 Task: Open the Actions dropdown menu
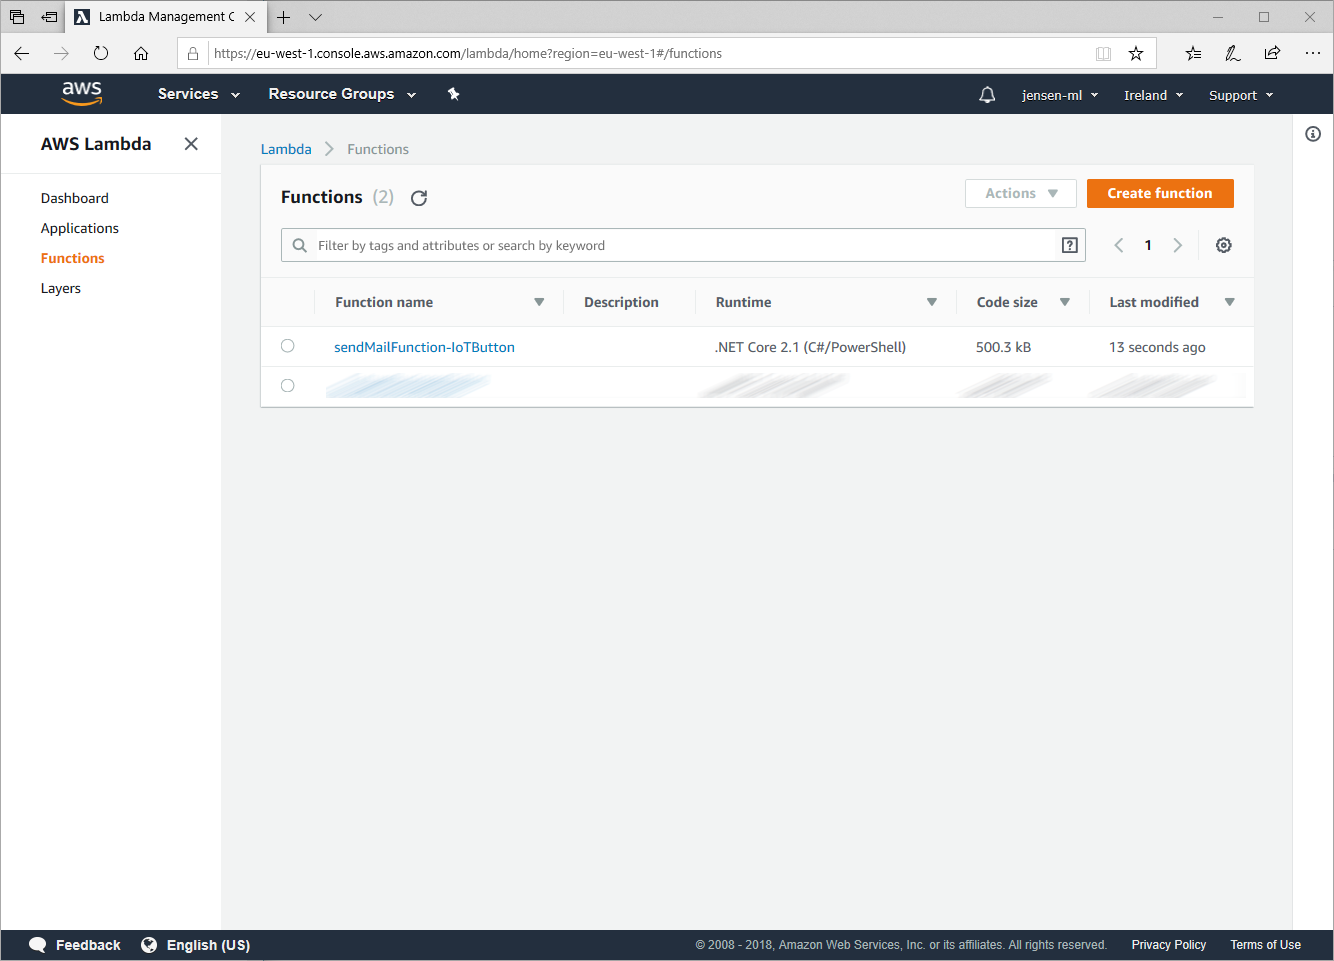(1020, 193)
